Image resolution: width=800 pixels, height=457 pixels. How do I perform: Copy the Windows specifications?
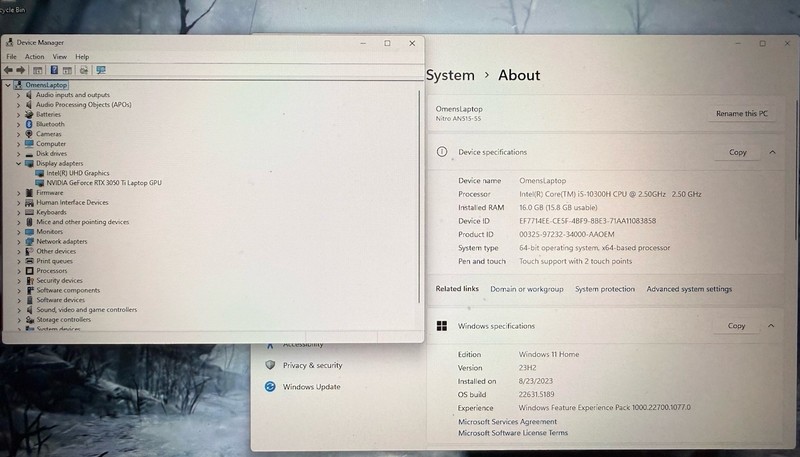(x=736, y=325)
